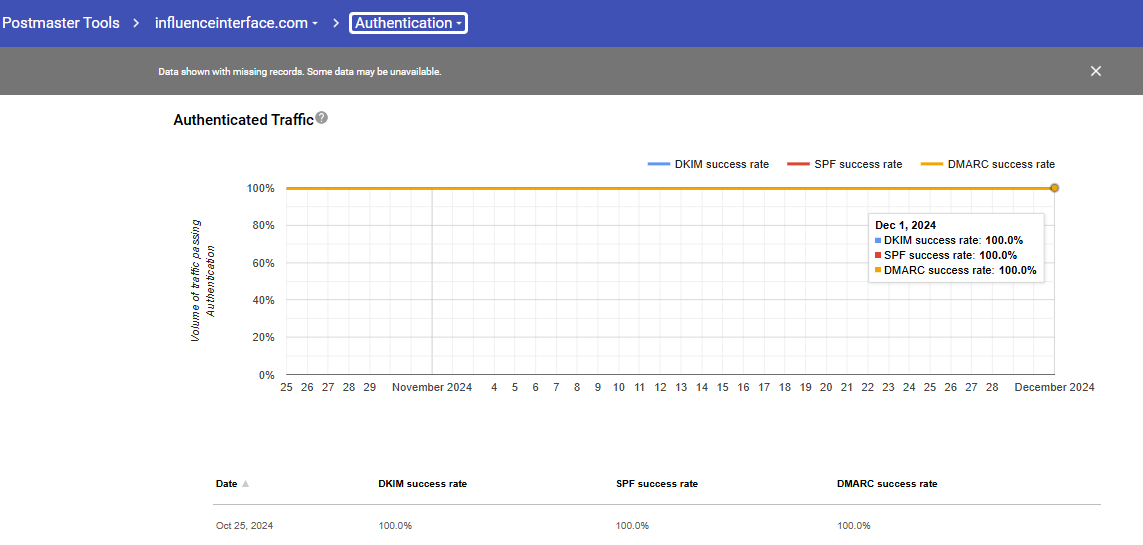Image resolution: width=1143 pixels, height=545 pixels.
Task: Open the influenceinterface.com domain dropdown
Action: (x=236, y=23)
